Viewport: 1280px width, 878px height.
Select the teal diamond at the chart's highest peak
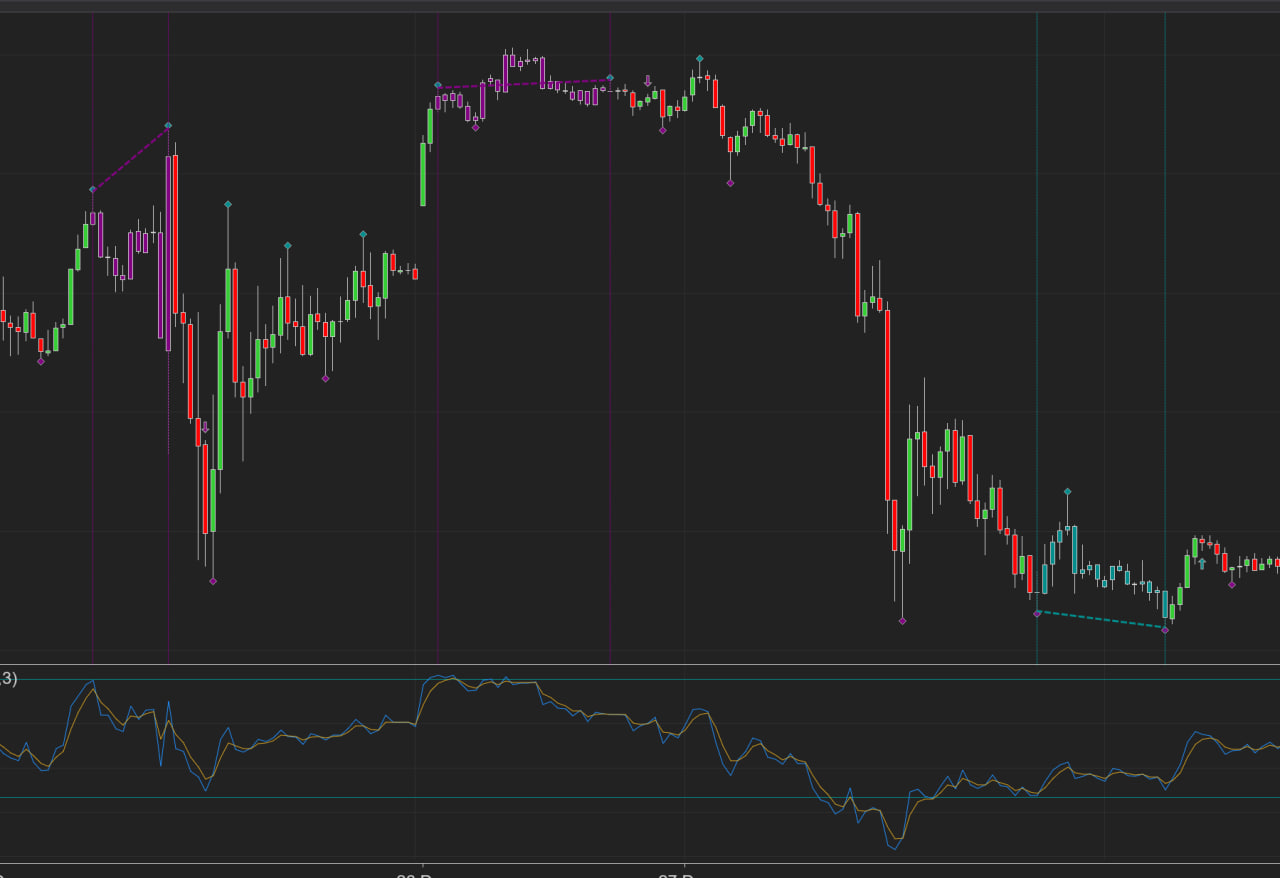point(699,59)
